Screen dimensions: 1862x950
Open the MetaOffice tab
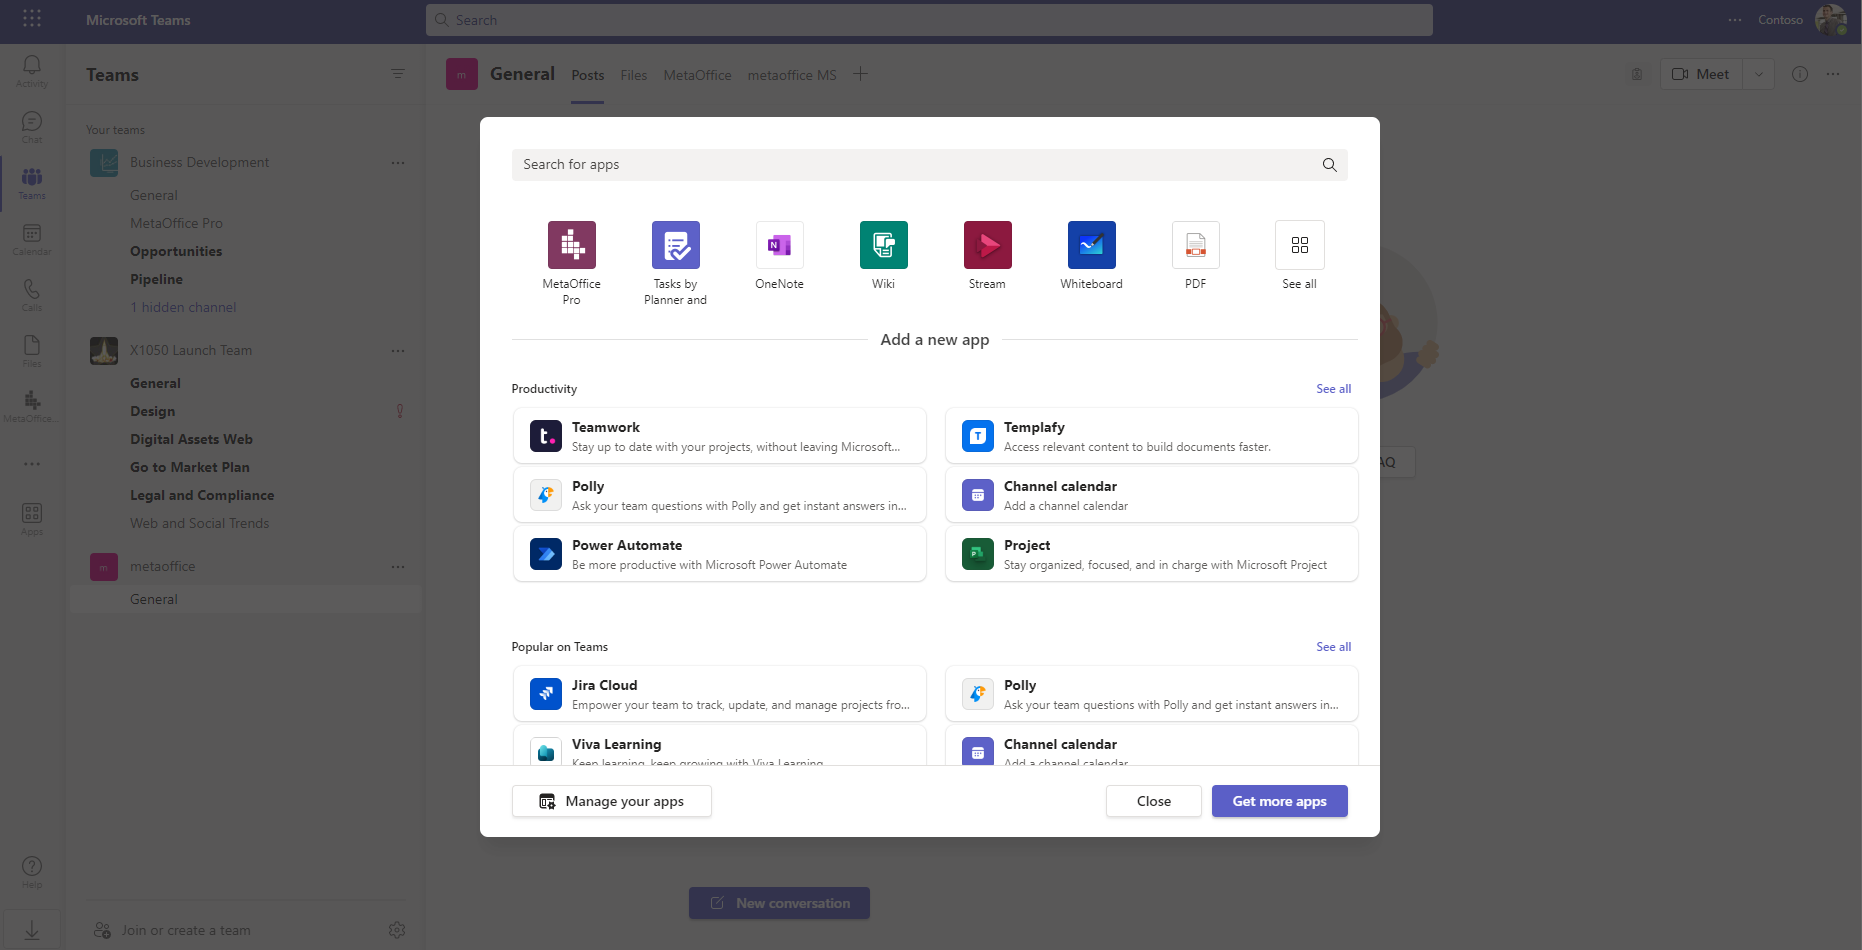point(697,75)
